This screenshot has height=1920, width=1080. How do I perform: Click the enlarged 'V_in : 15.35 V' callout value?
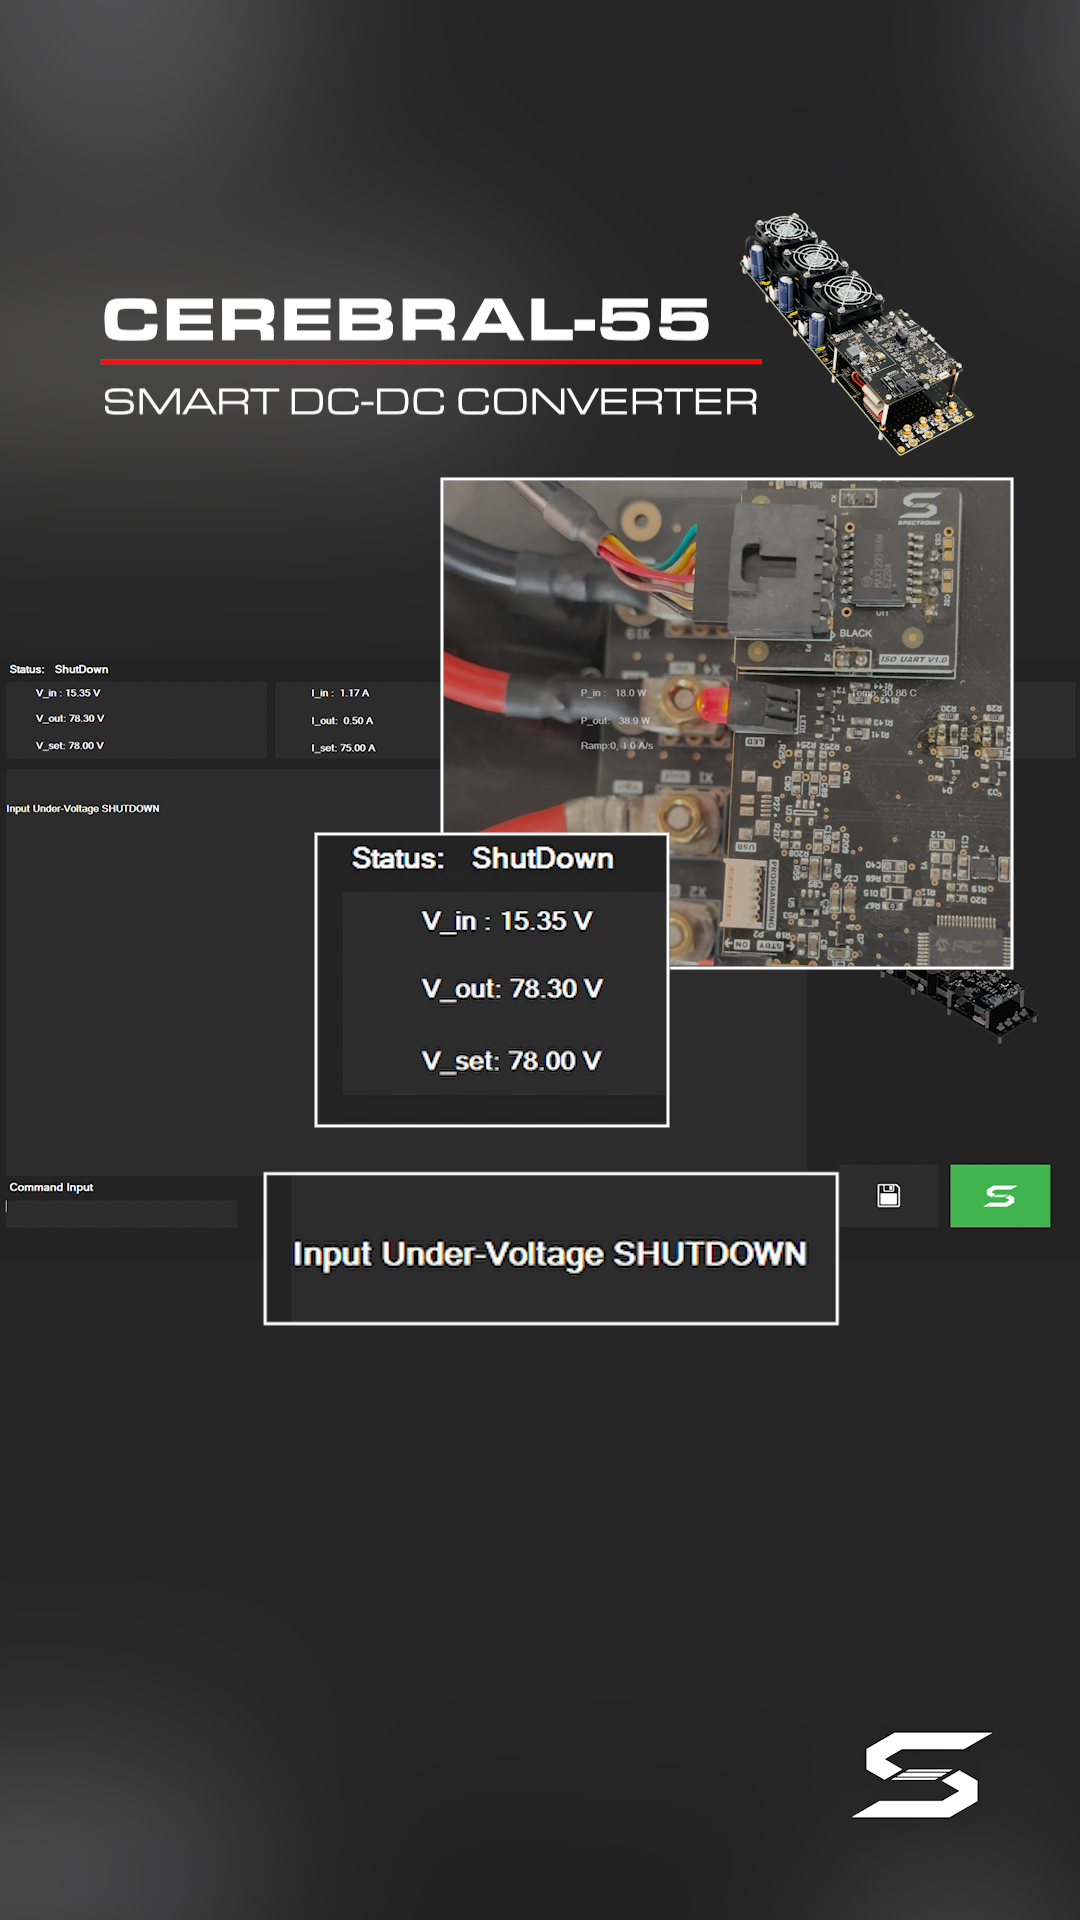[x=507, y=921]
